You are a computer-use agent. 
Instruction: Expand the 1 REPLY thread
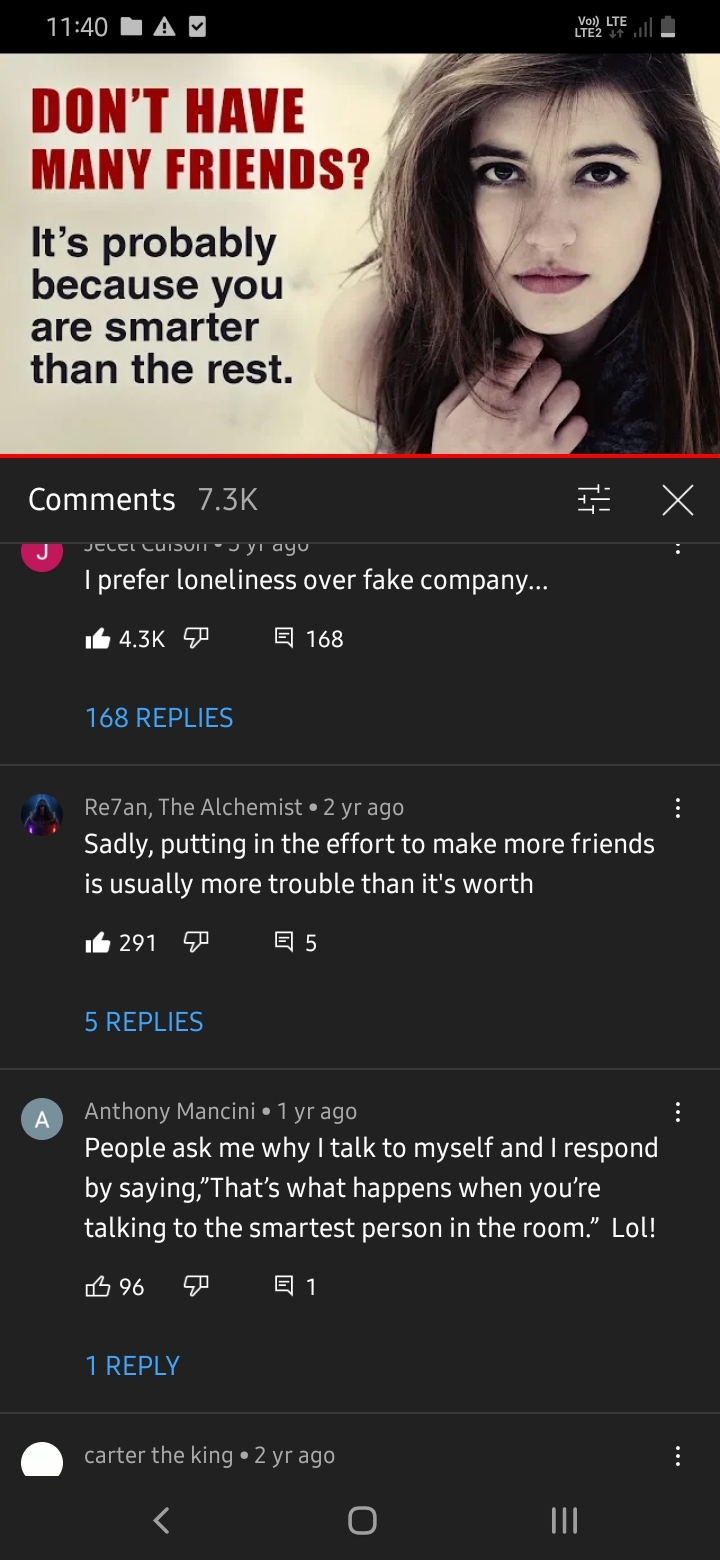coord(132,1365)
